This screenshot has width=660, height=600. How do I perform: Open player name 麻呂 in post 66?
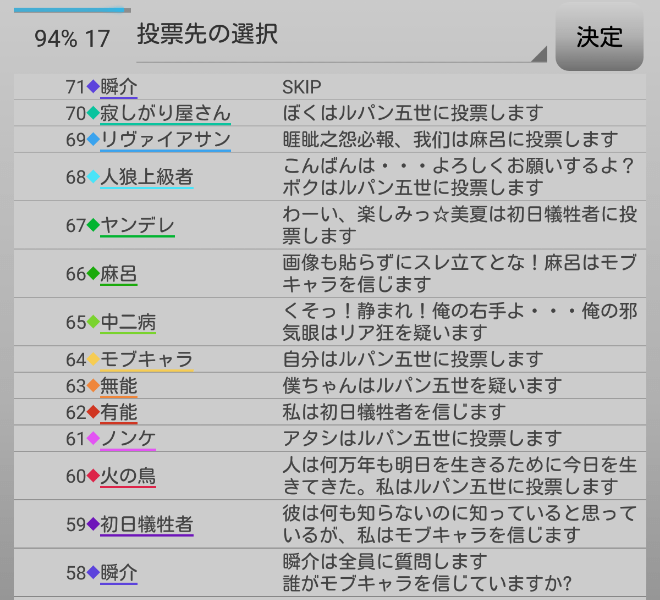[119, 274]
